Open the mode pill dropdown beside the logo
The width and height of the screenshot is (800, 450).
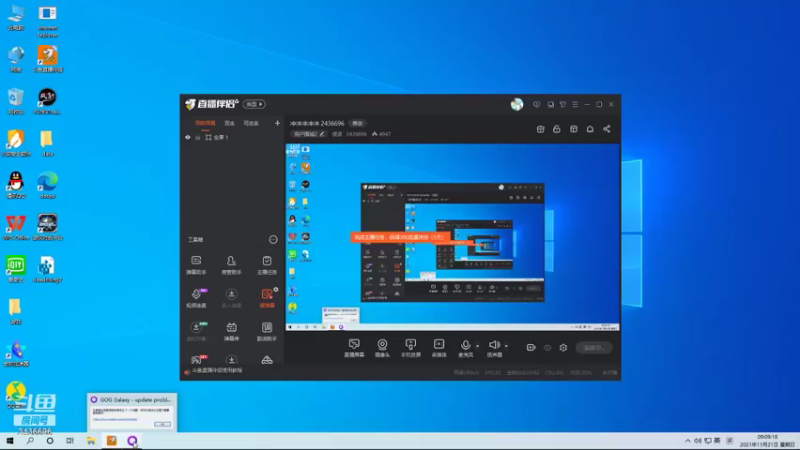click(x=254, y=104)
